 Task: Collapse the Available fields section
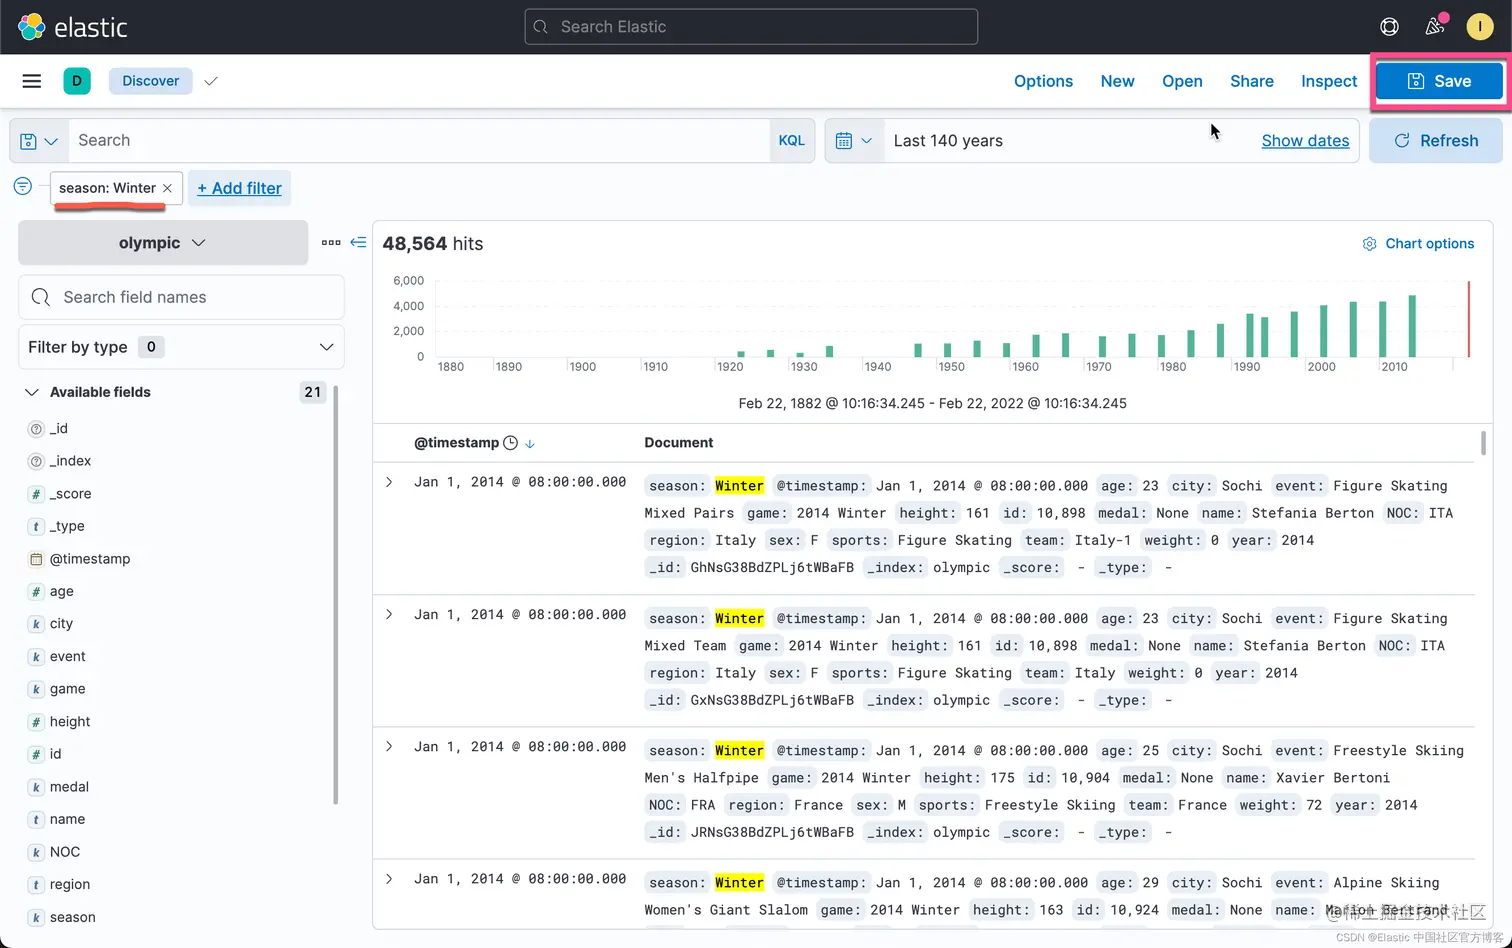32,392
